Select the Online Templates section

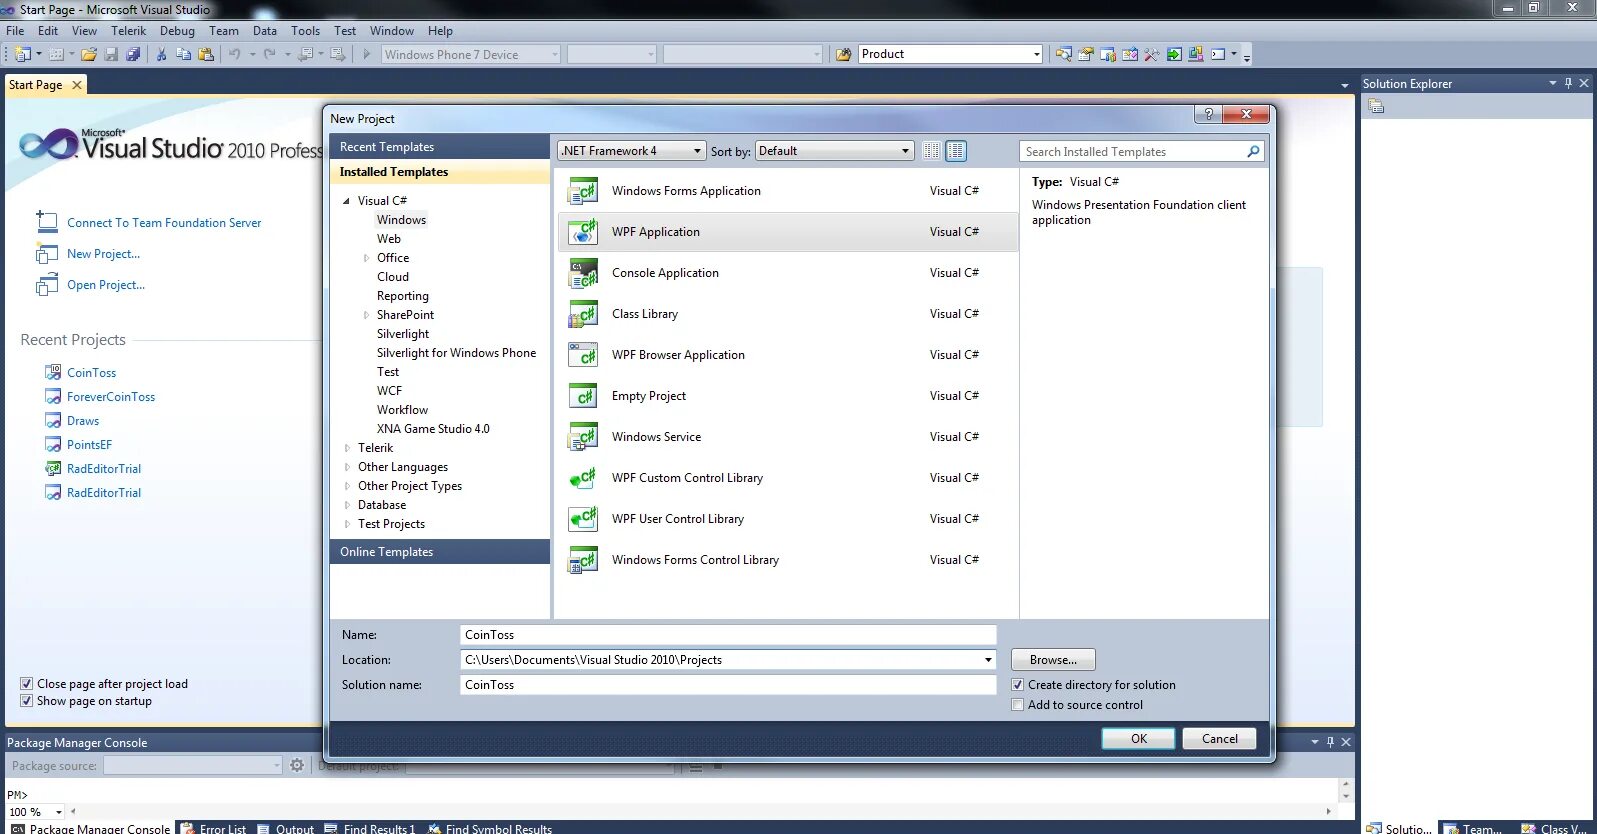440,552
